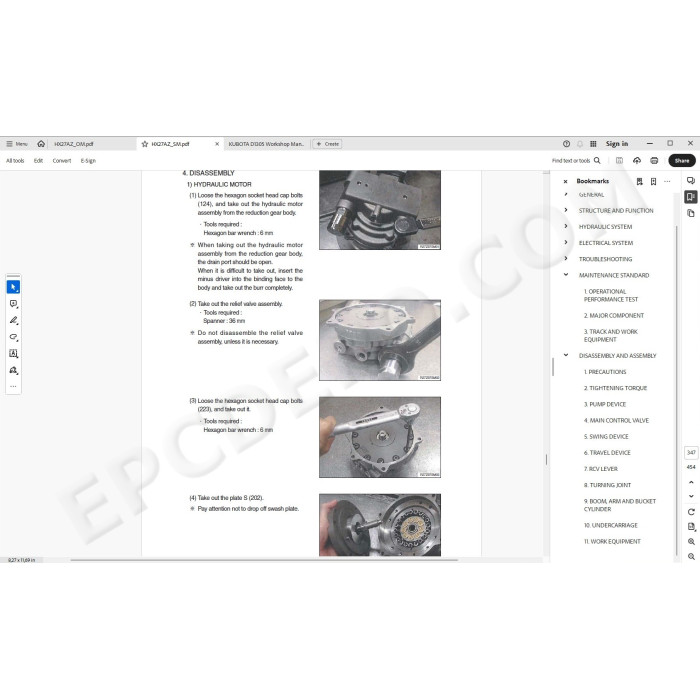Open 9. BOOM, ARM AND BUCKET CYLINDER bookmark
Image resolution: width=700 pixels, height=700 pixels.
tap(620, 505)
